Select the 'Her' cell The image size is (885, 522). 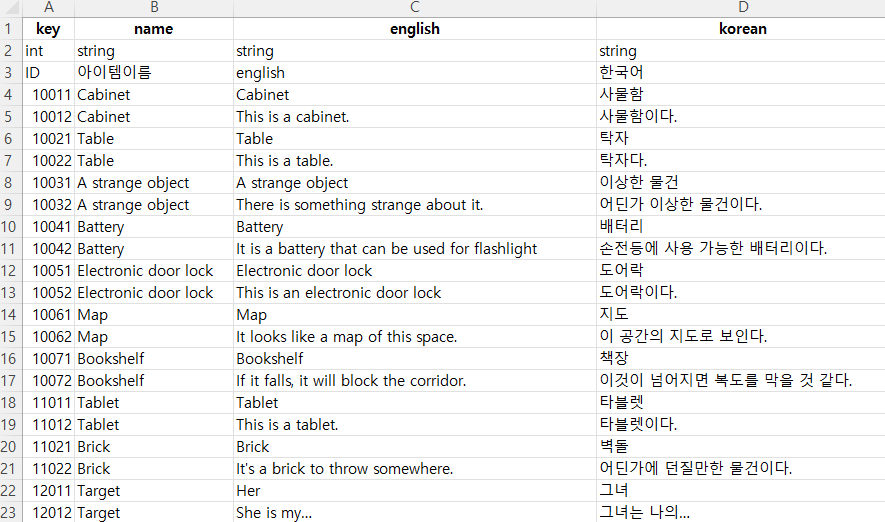[x=415, y=491]
